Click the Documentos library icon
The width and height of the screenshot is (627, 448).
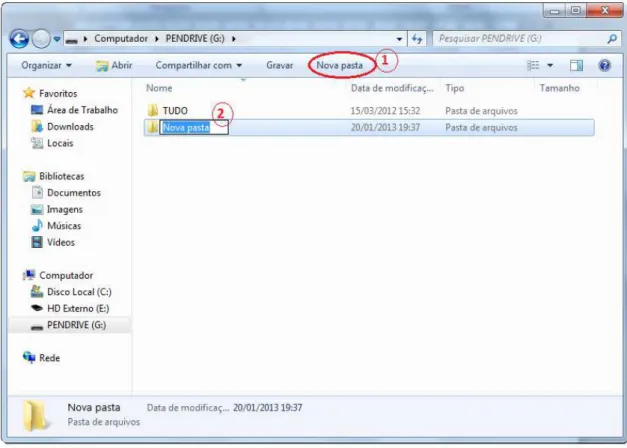point(37,193)
